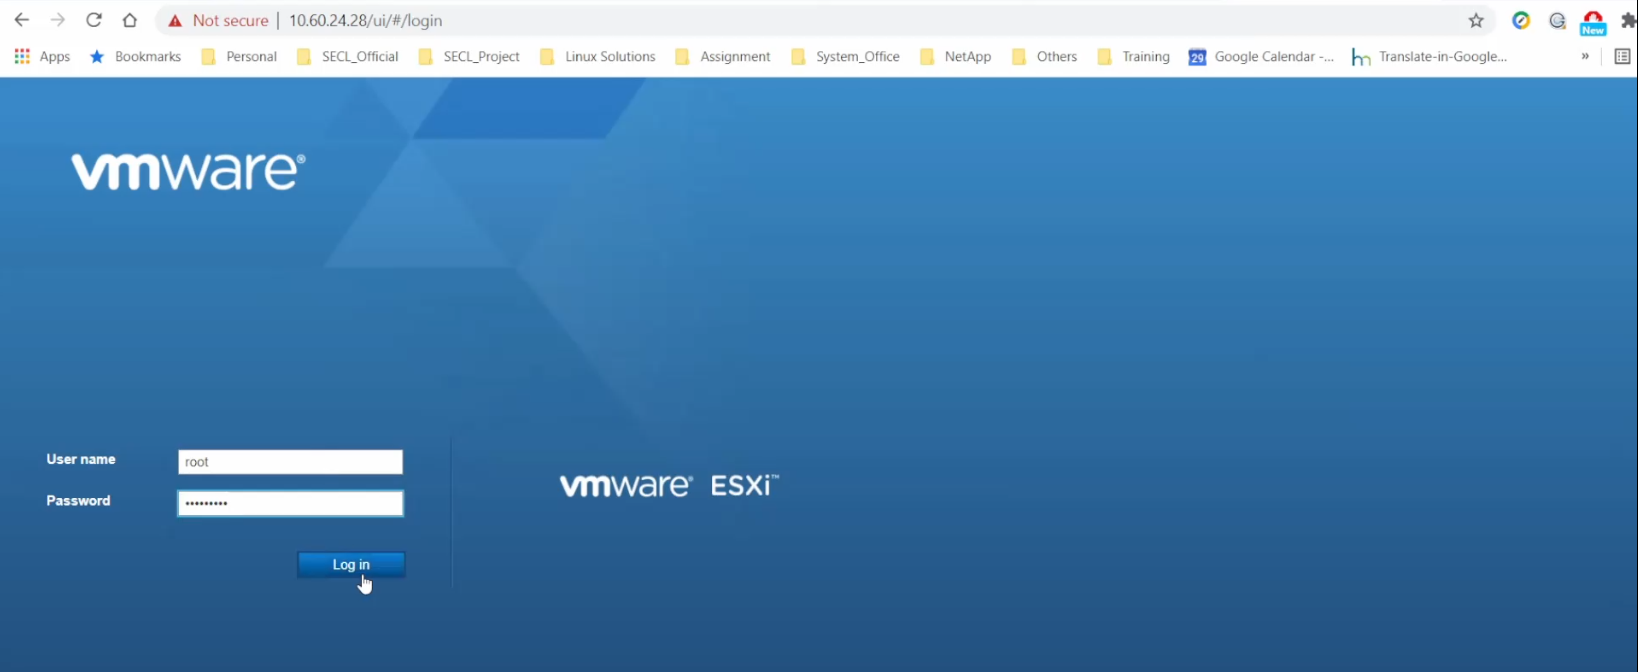Bookmark this page with star icon
Image resolution: width=1638 pixels, height=672 pixels.
1476,20
